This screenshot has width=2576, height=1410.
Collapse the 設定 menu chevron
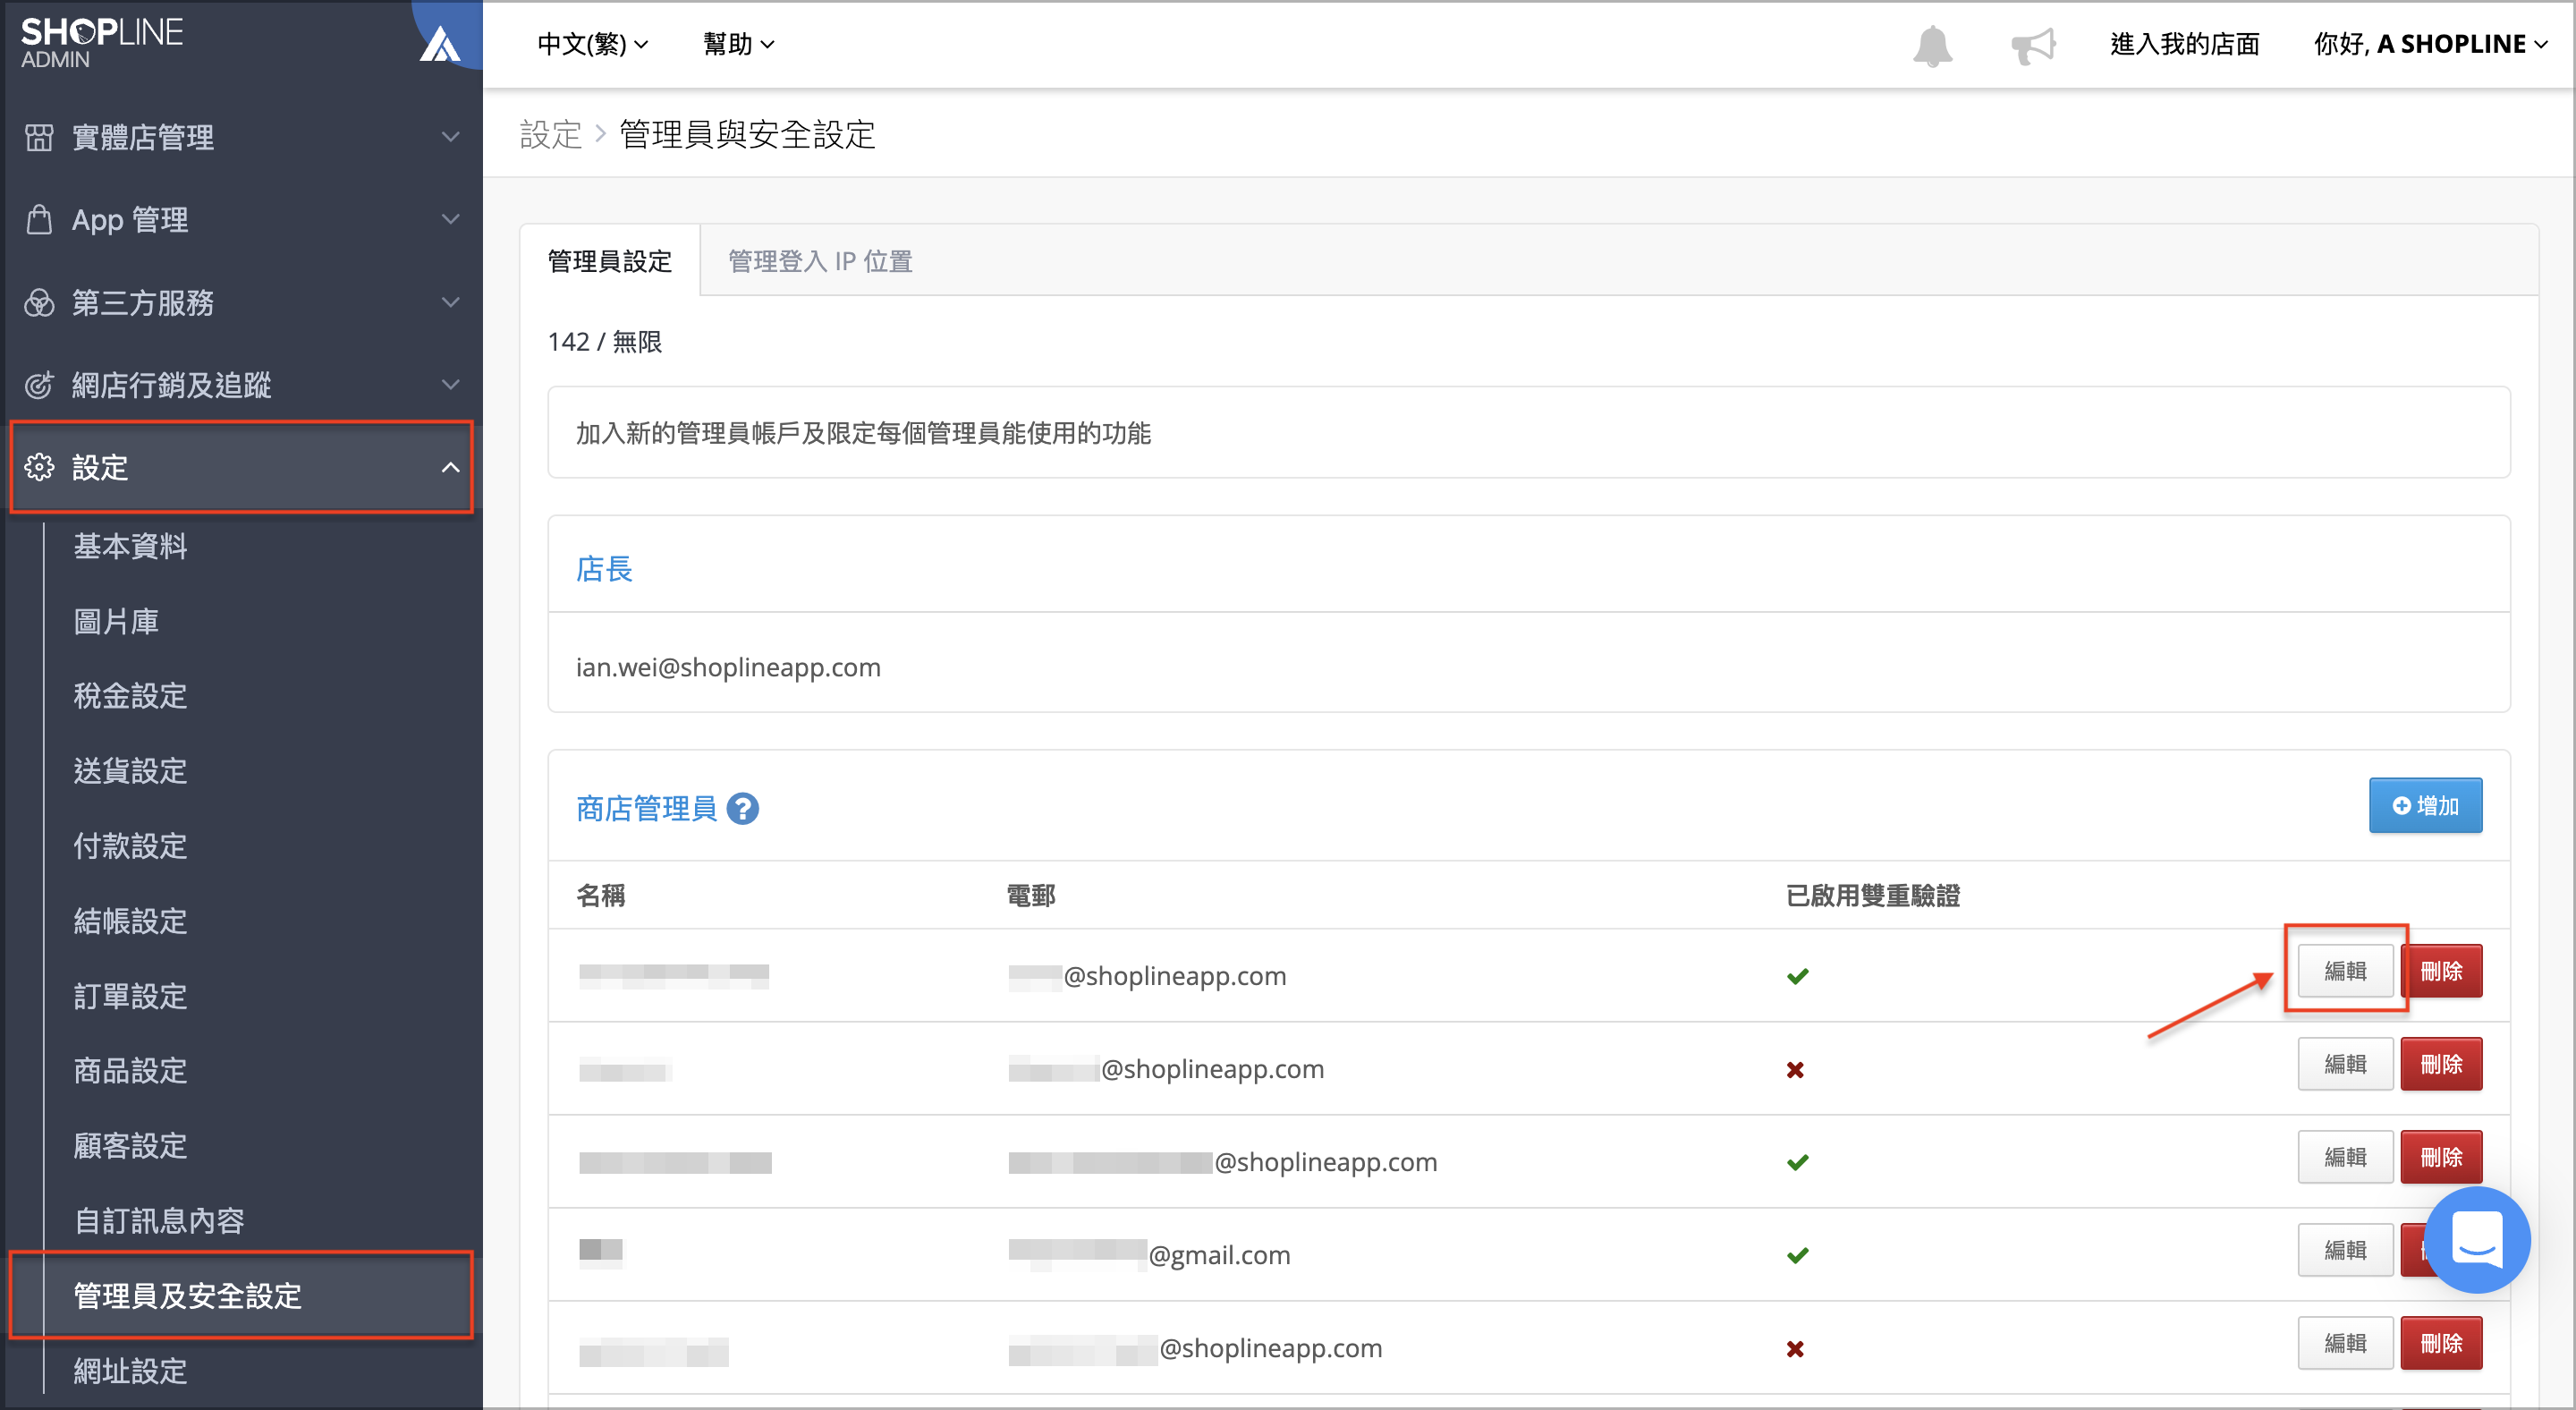451,467
